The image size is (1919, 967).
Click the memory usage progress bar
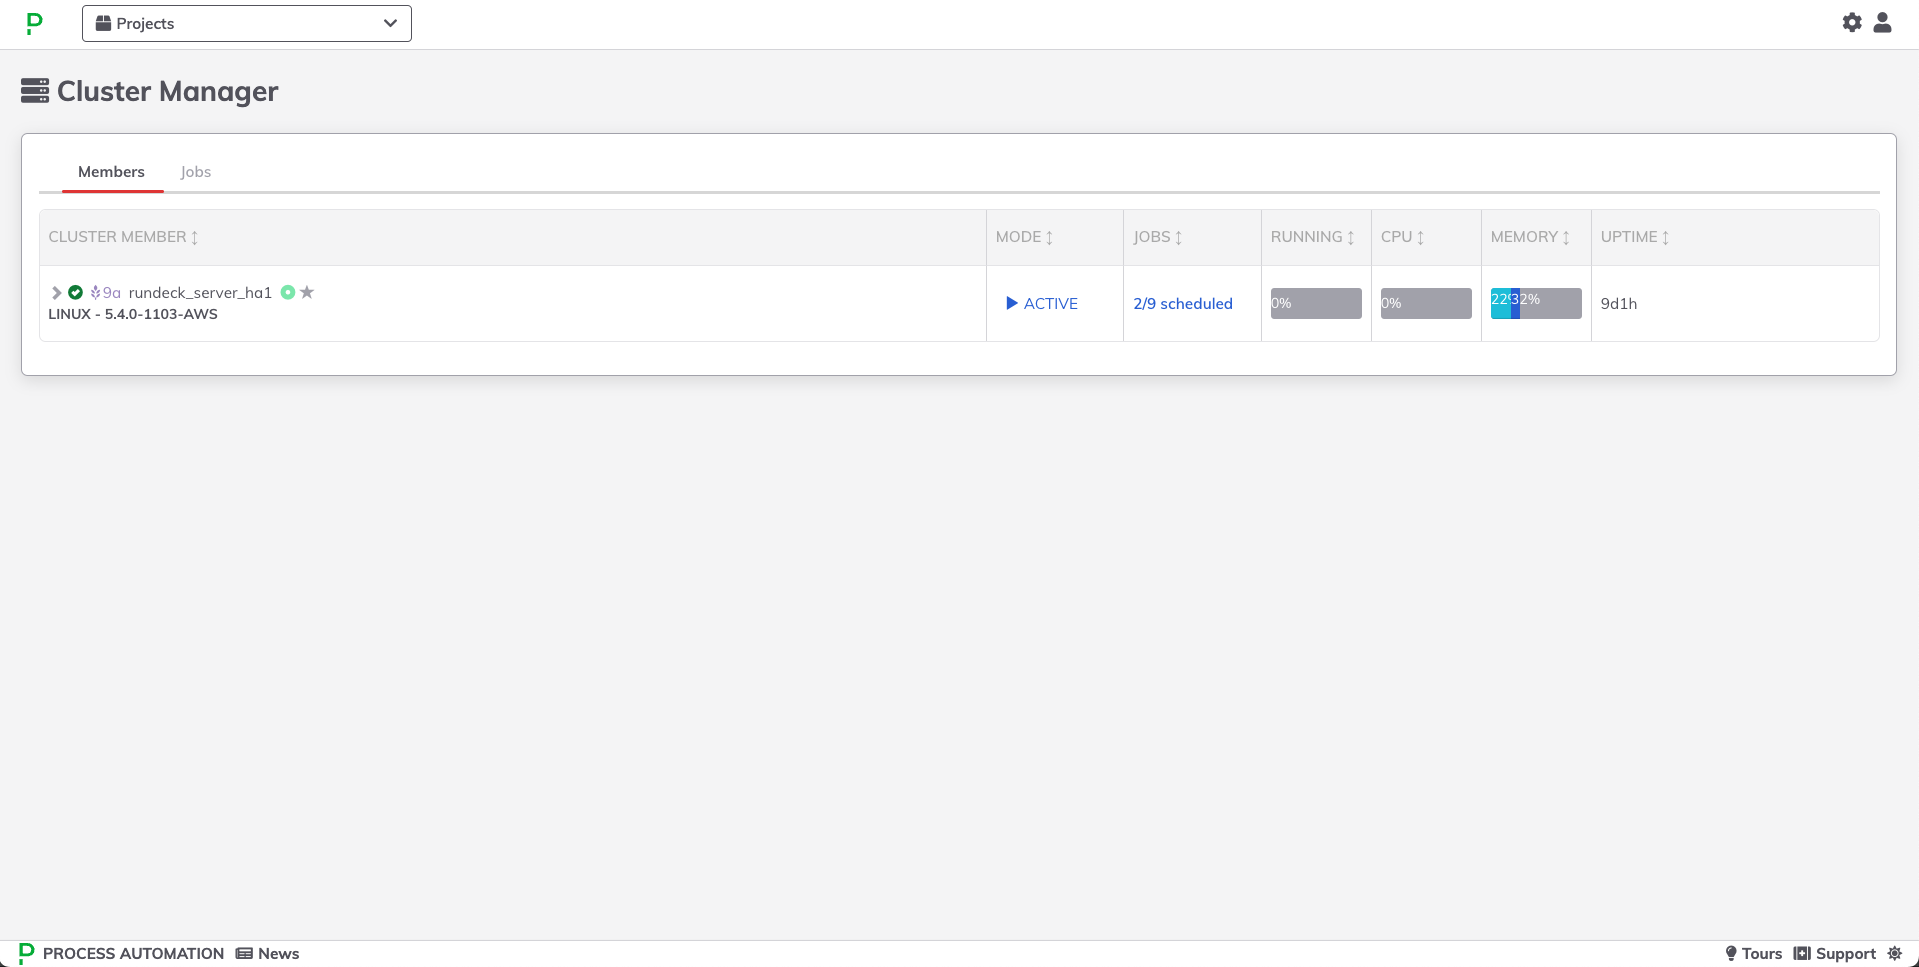pos(1536,304)
